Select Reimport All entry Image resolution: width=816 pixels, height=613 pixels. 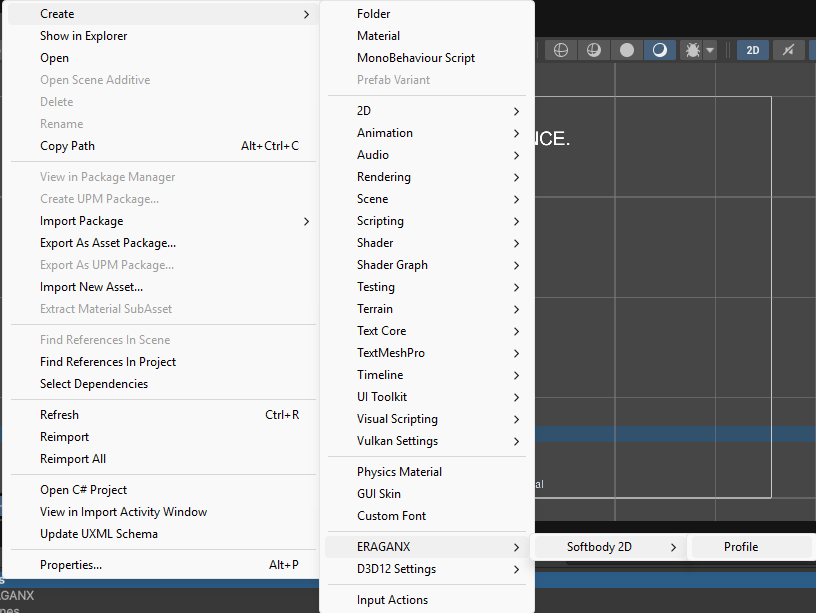click(x=163, y=459)
